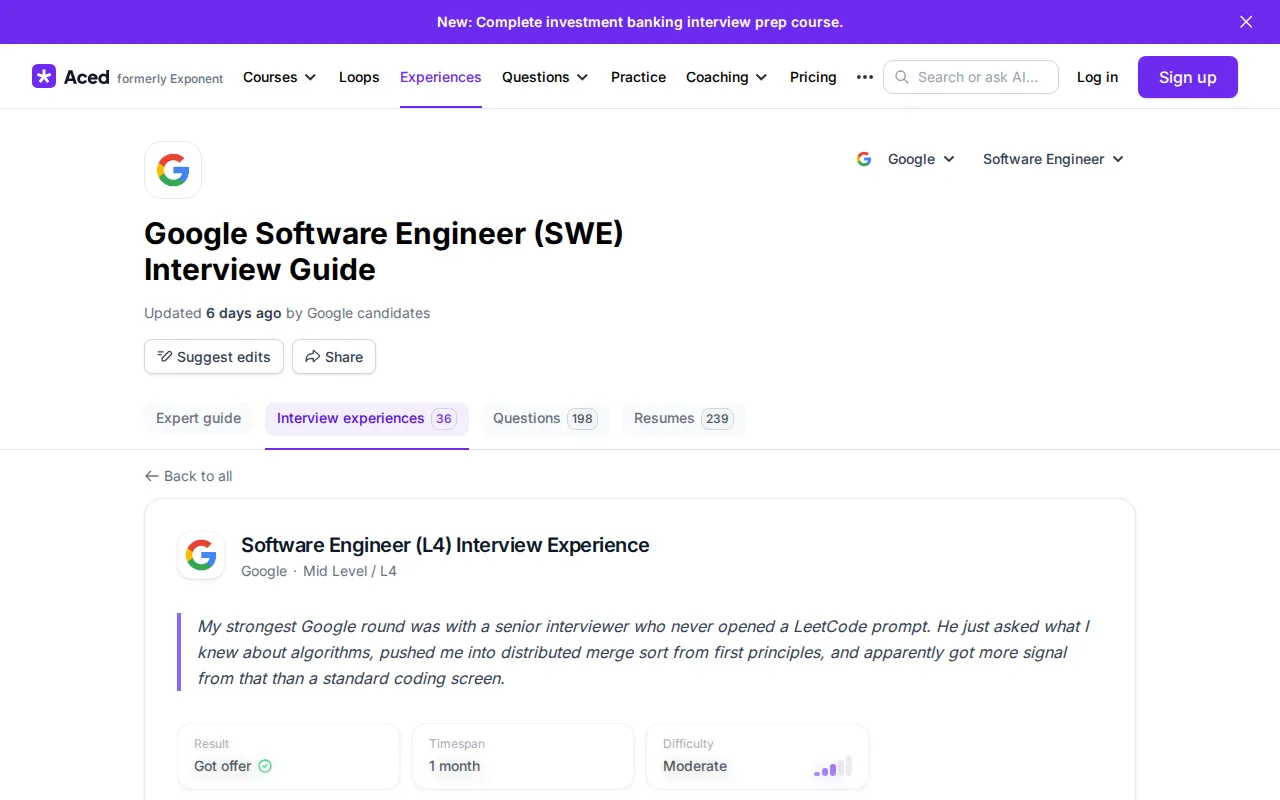1280x800 pixels.
Task: Open the Resumes 239 tab
Action: coord(683,418)
